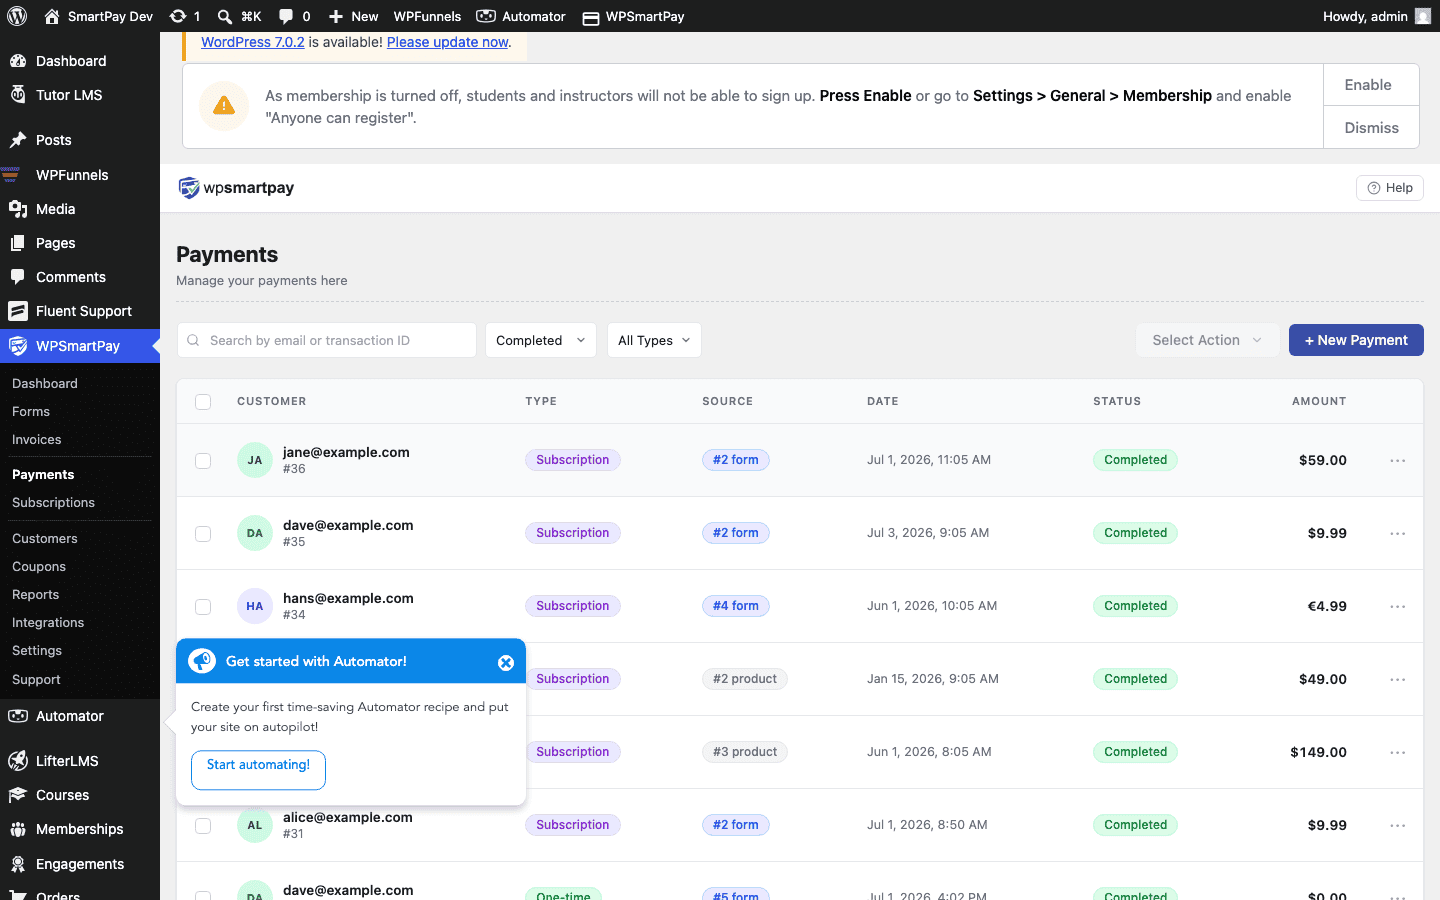Open row actions for alice's $9.99 payment
This screenshot has width=1440, height=900.
pos(1398,826)
